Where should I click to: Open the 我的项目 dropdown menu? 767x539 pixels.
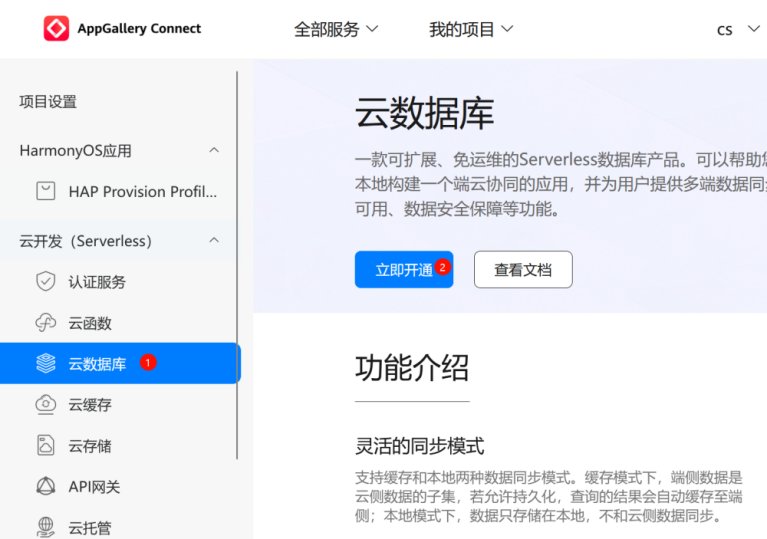[471, 29]
